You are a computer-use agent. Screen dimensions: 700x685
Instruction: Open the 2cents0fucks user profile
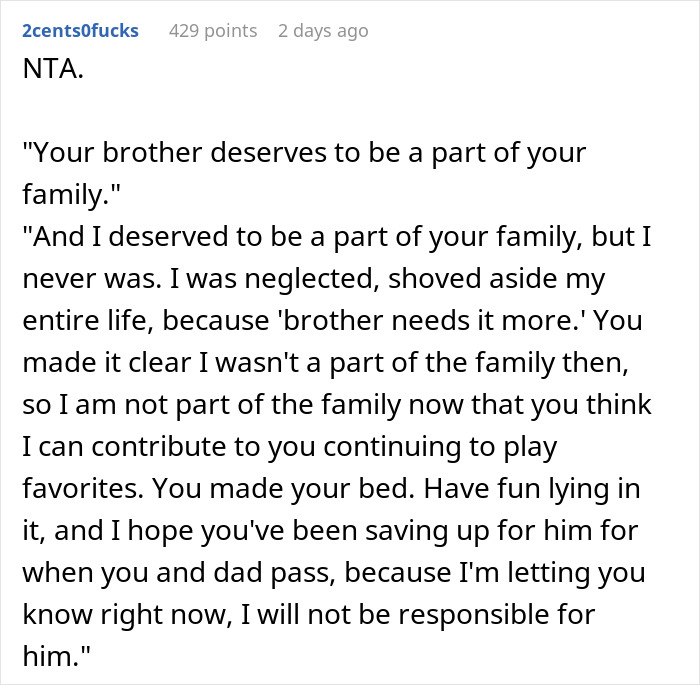tap(80, 31)
